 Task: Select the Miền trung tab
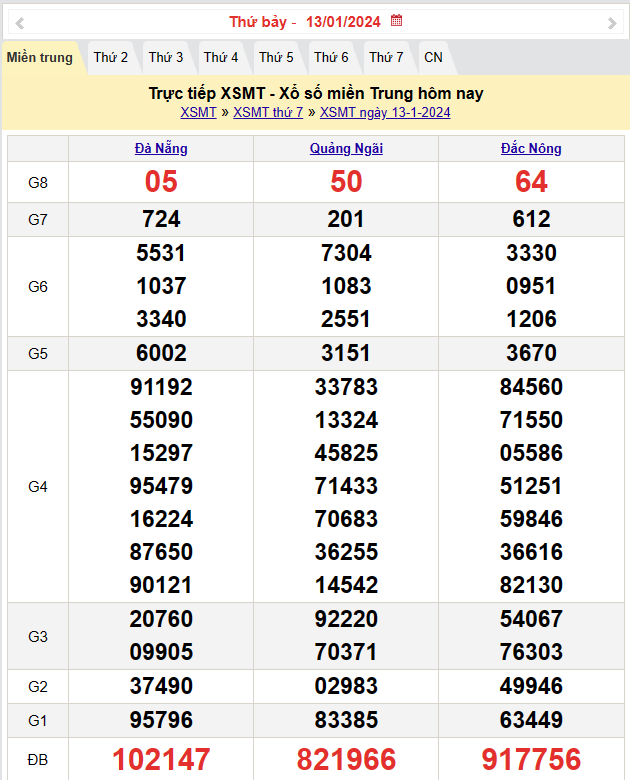click(x=40, y=58)
